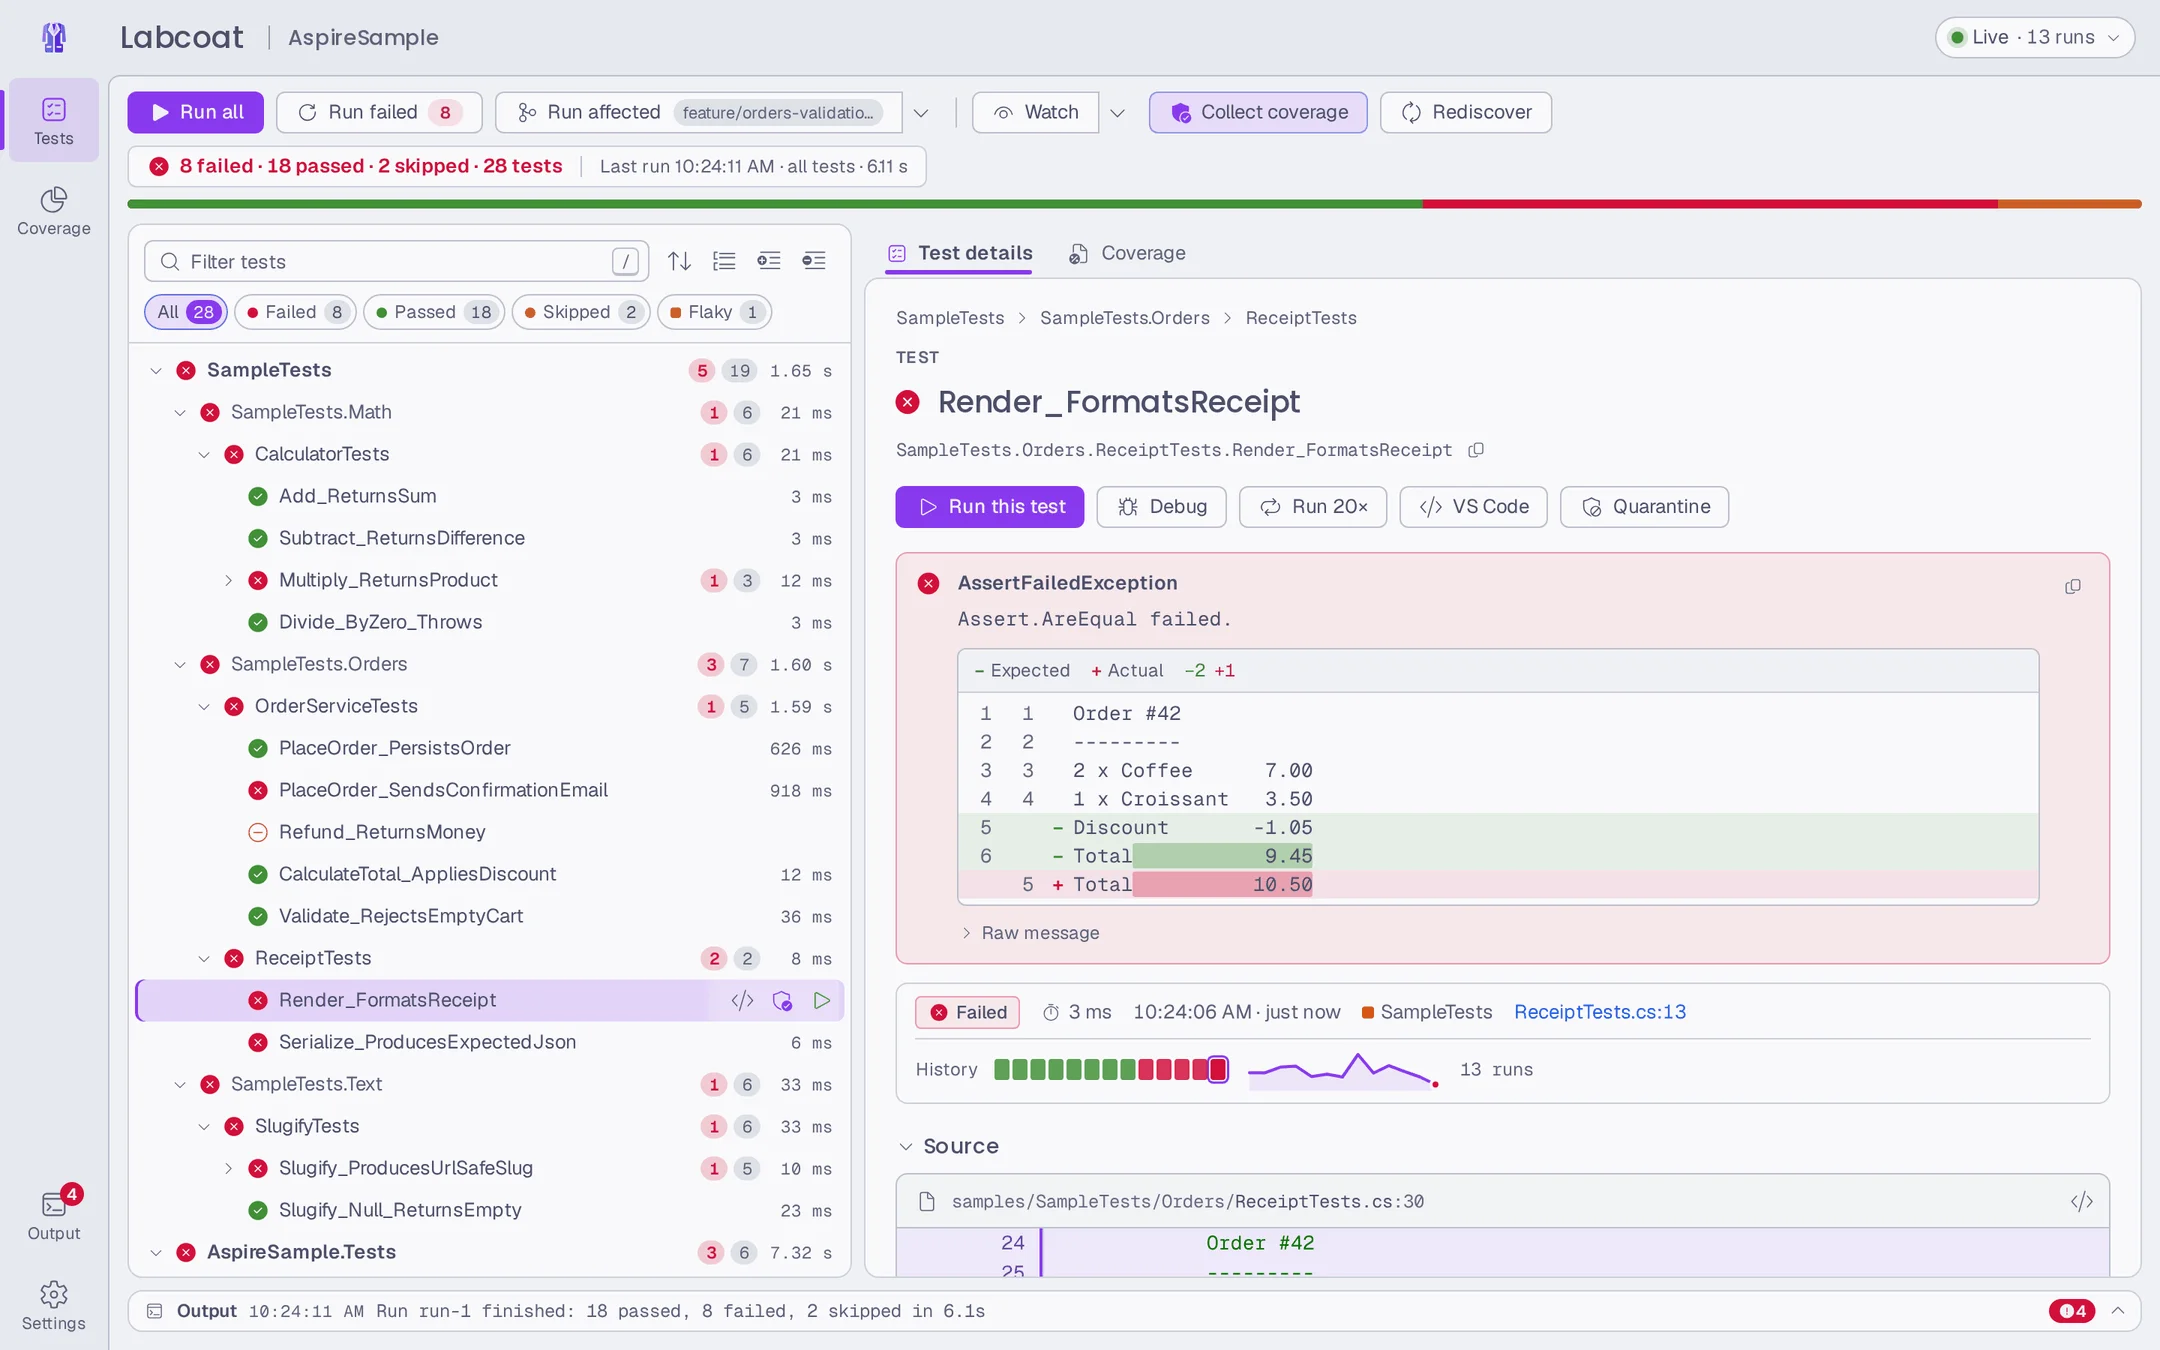Toggle the Collect coverage button
2160x1350 pixels.
click(1258, 112)
